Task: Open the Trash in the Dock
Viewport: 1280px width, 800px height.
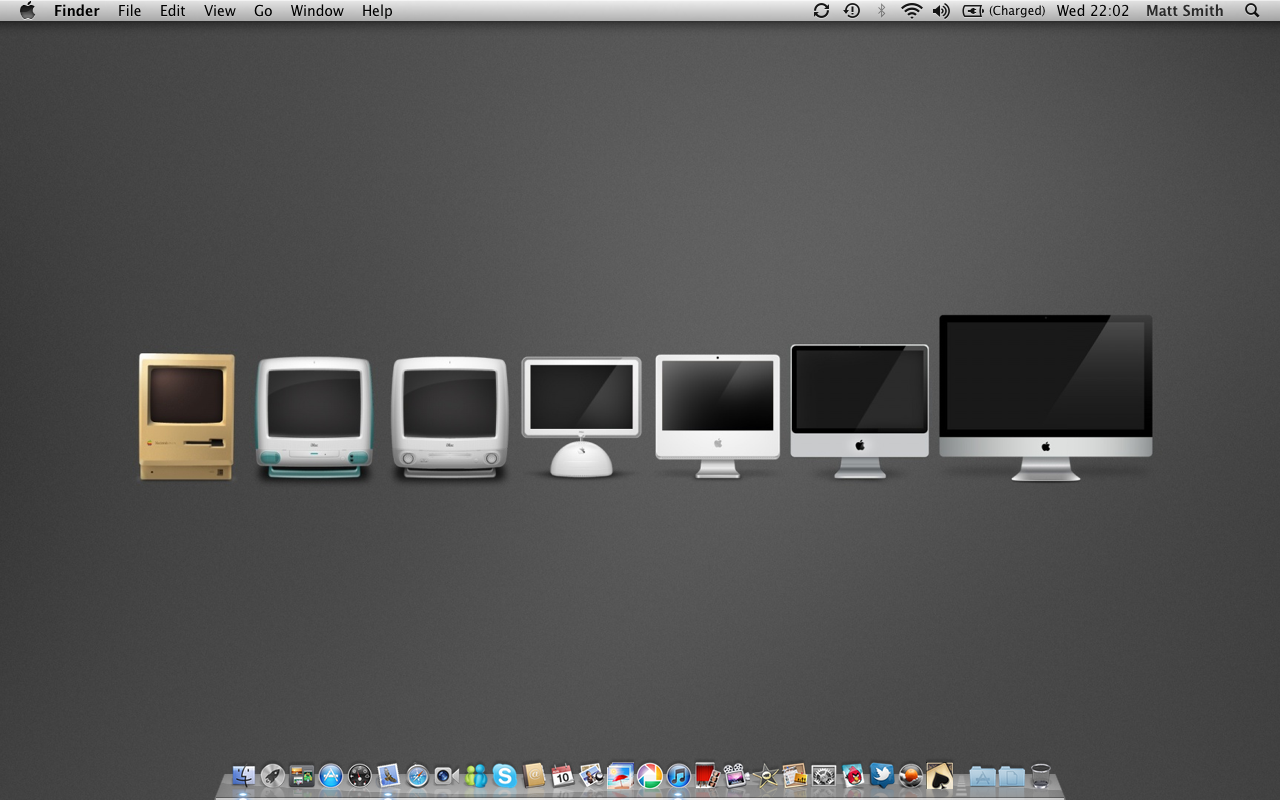Action: tap(1041, 775)
